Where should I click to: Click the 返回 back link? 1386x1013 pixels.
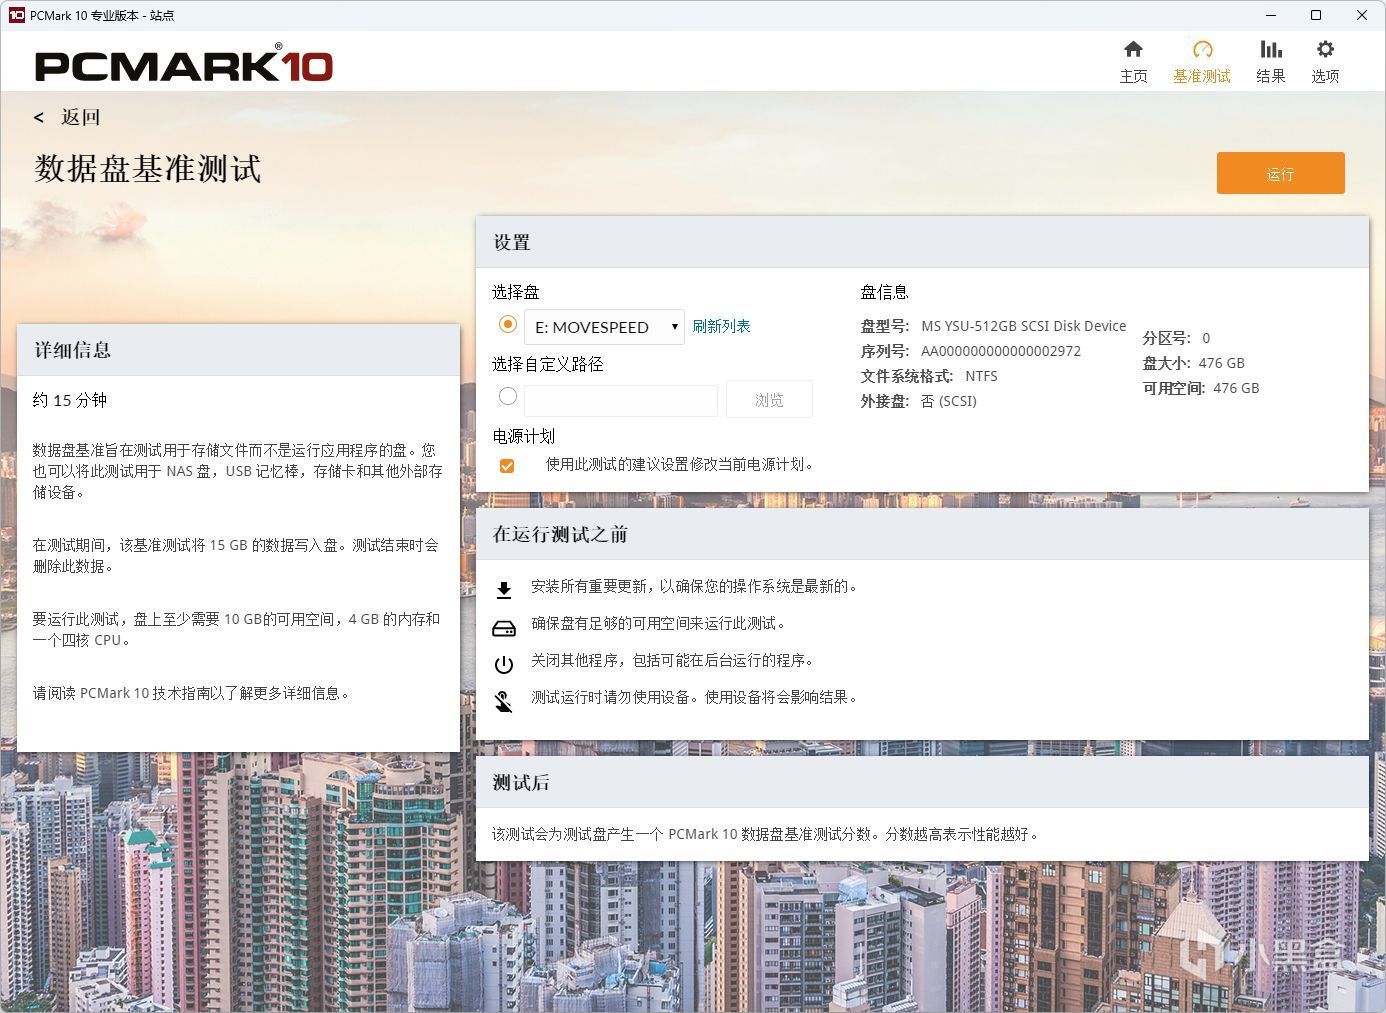click(80, 117)
